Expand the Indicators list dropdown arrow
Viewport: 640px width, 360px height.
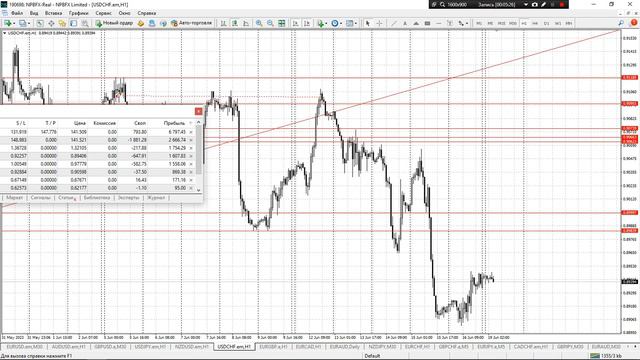click(x=326, y=23)
